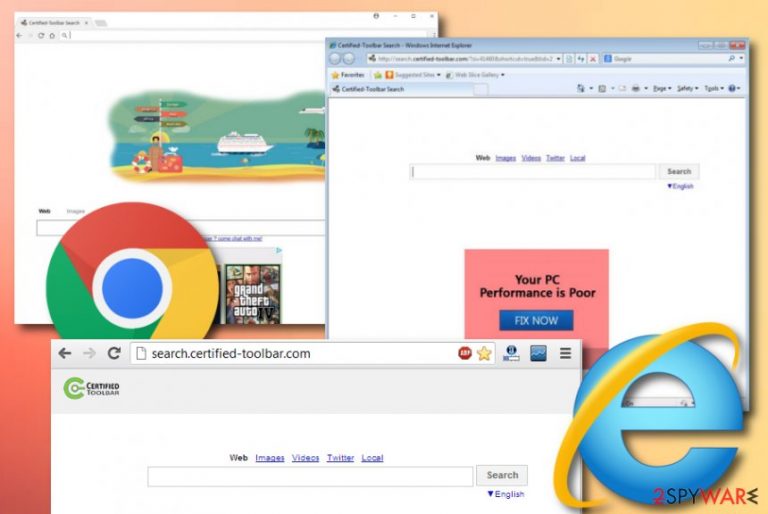Open the Tools menu in Internet Explorer
The width and height of the screenshot is (768, 514).
coord(714,88)
